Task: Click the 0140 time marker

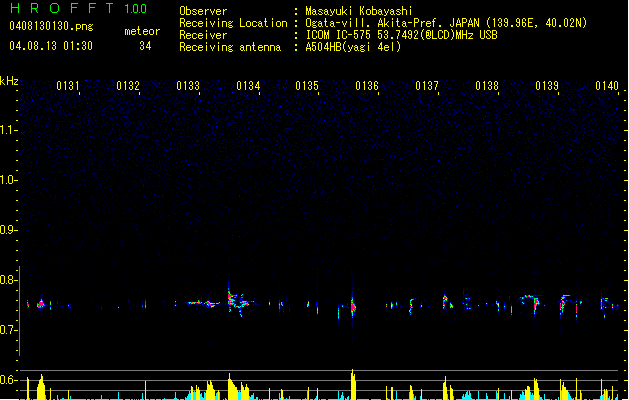Action: pos(607,86)
